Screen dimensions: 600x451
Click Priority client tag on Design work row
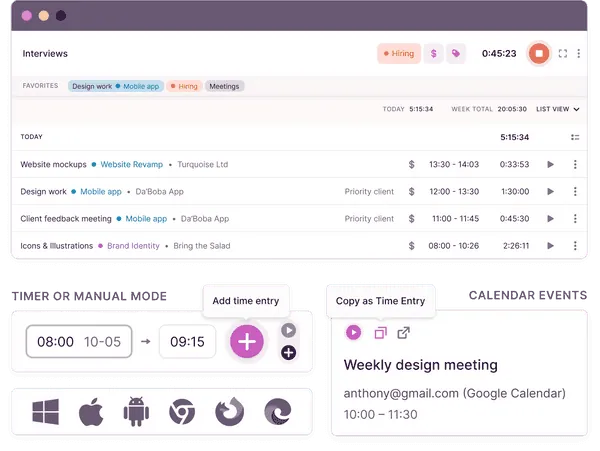coord(369,192)
